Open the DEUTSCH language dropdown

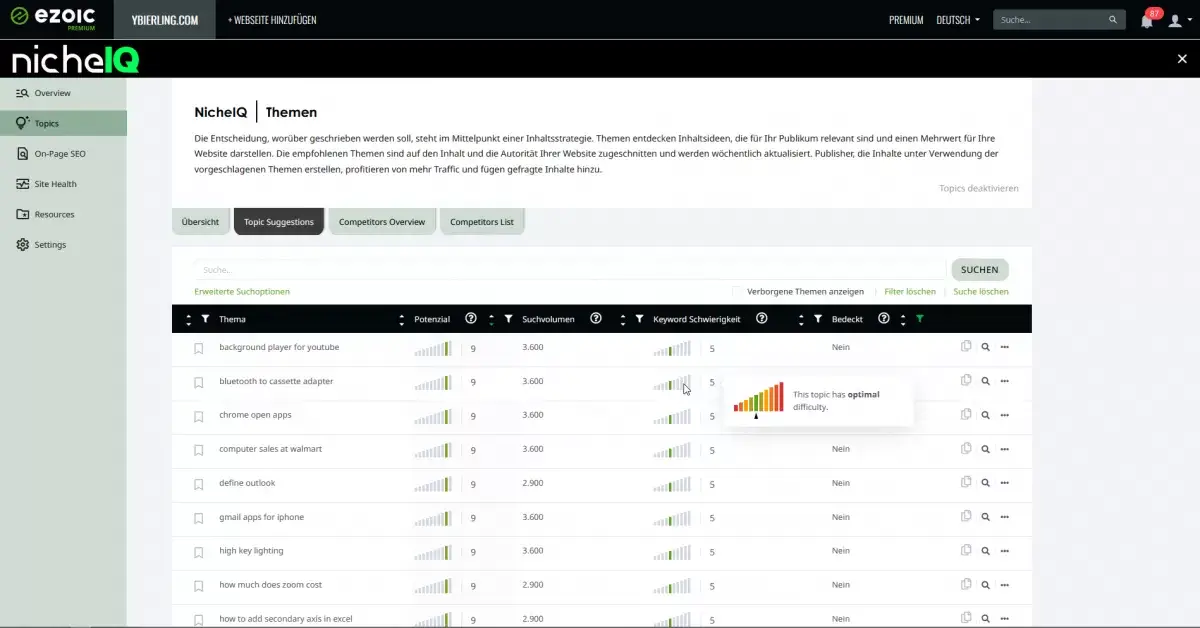(x=957, y=20)
